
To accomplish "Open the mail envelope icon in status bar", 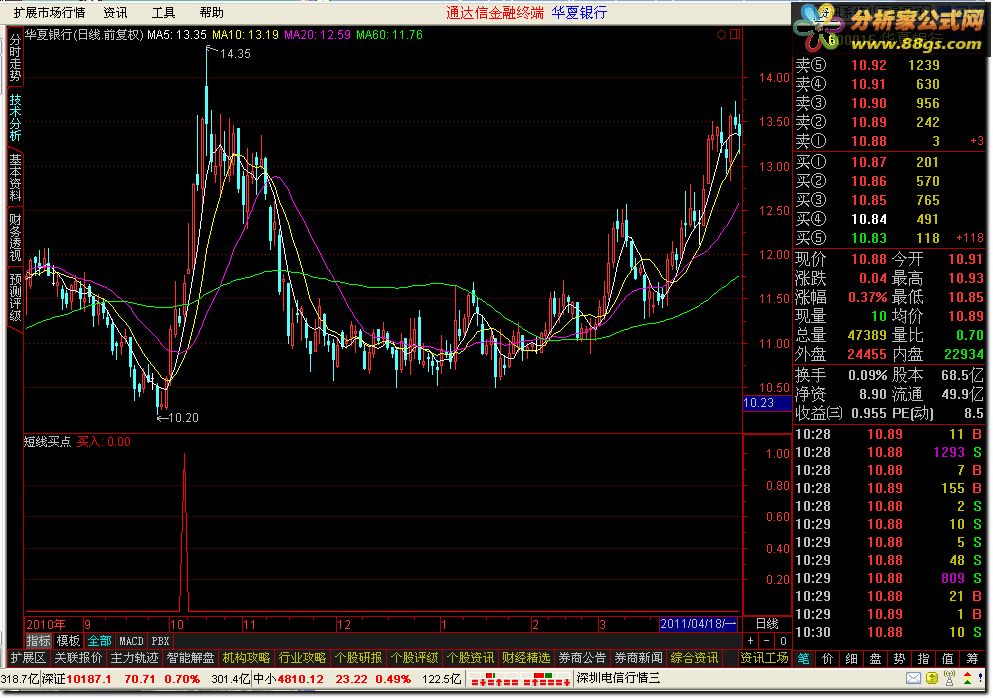I will coord(913,678).
